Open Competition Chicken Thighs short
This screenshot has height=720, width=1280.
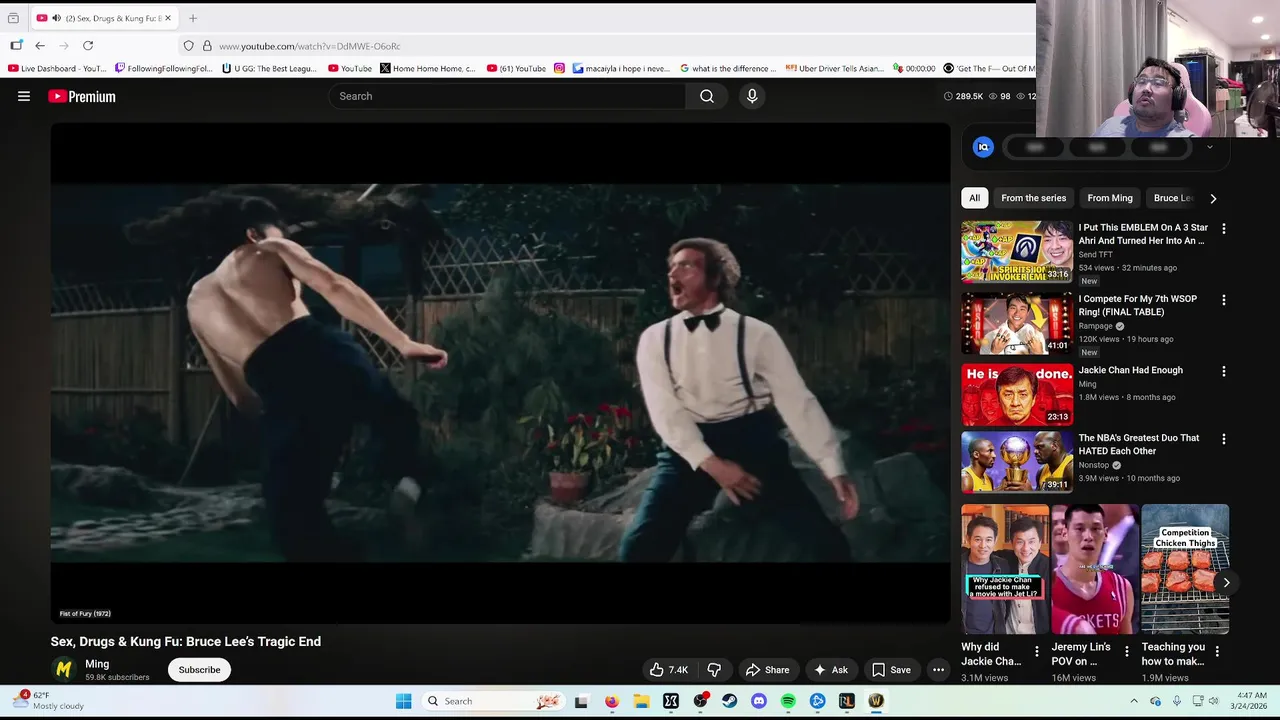pyautogui.click(x=1185, y=569)
